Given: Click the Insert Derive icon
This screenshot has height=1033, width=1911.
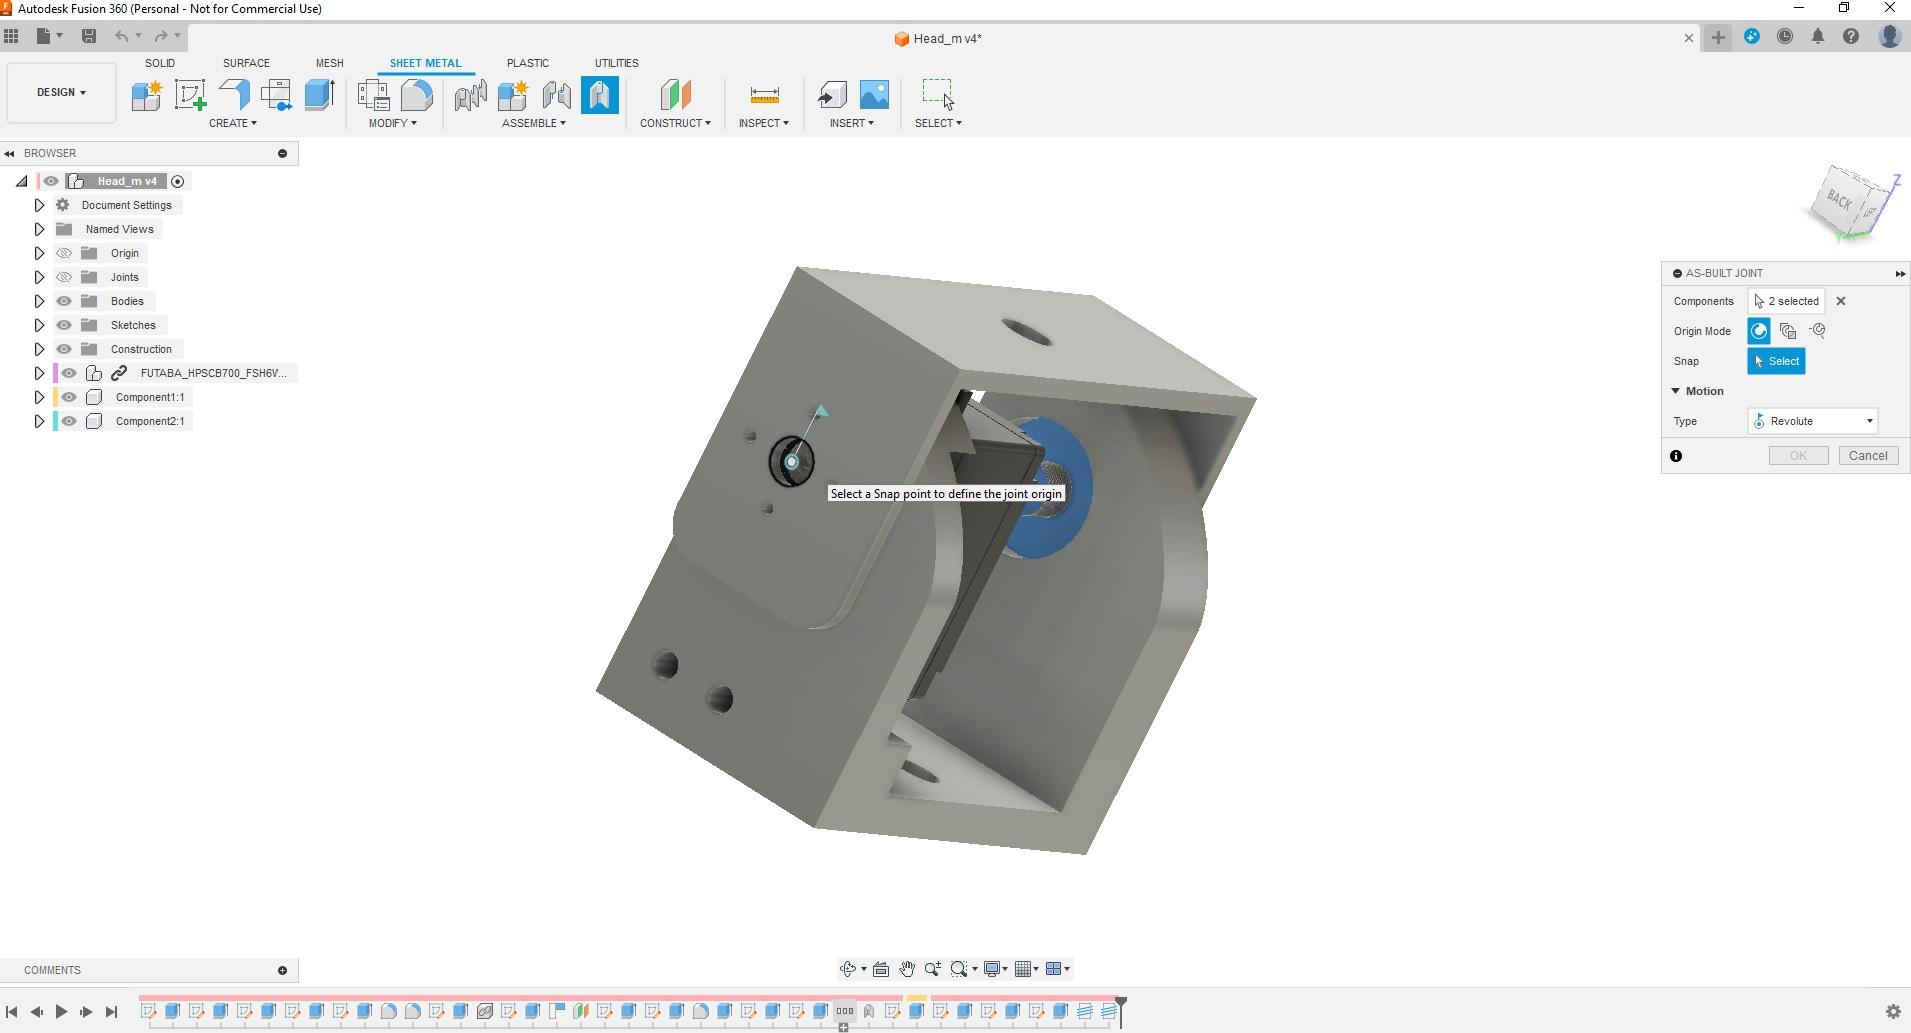Looking at the screenshot, I should tap(831, 95).
